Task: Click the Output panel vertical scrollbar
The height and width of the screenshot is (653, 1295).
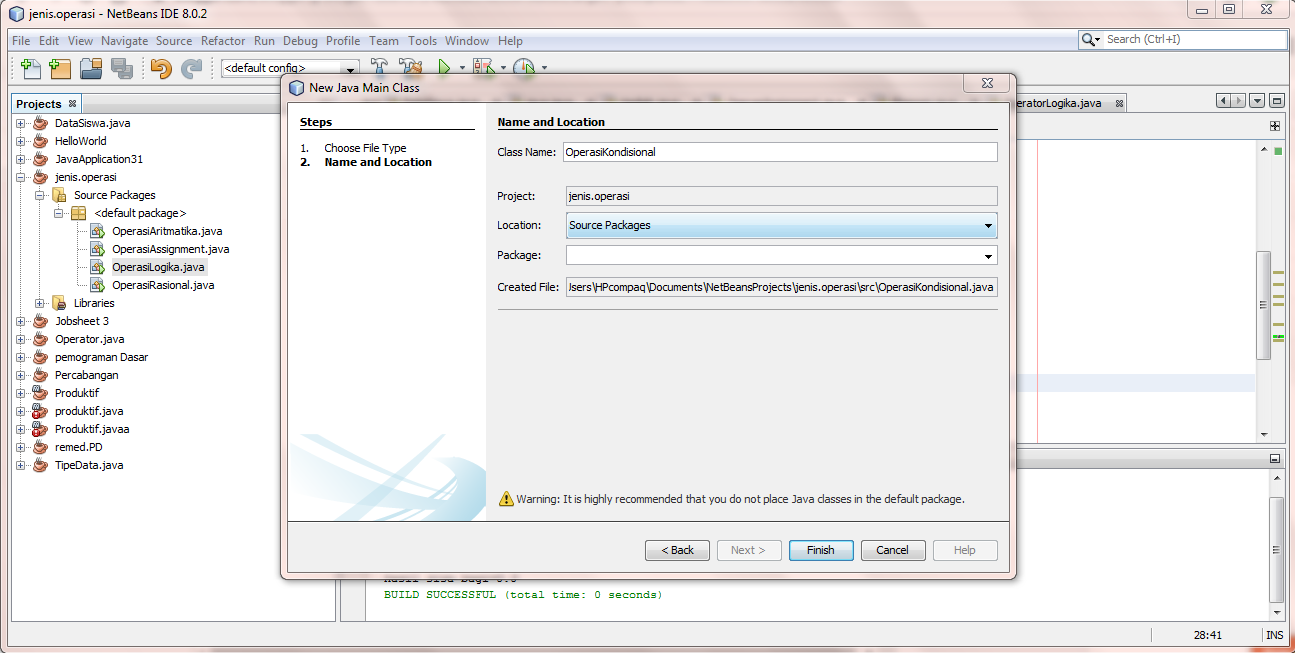Action: [1277, 548]
